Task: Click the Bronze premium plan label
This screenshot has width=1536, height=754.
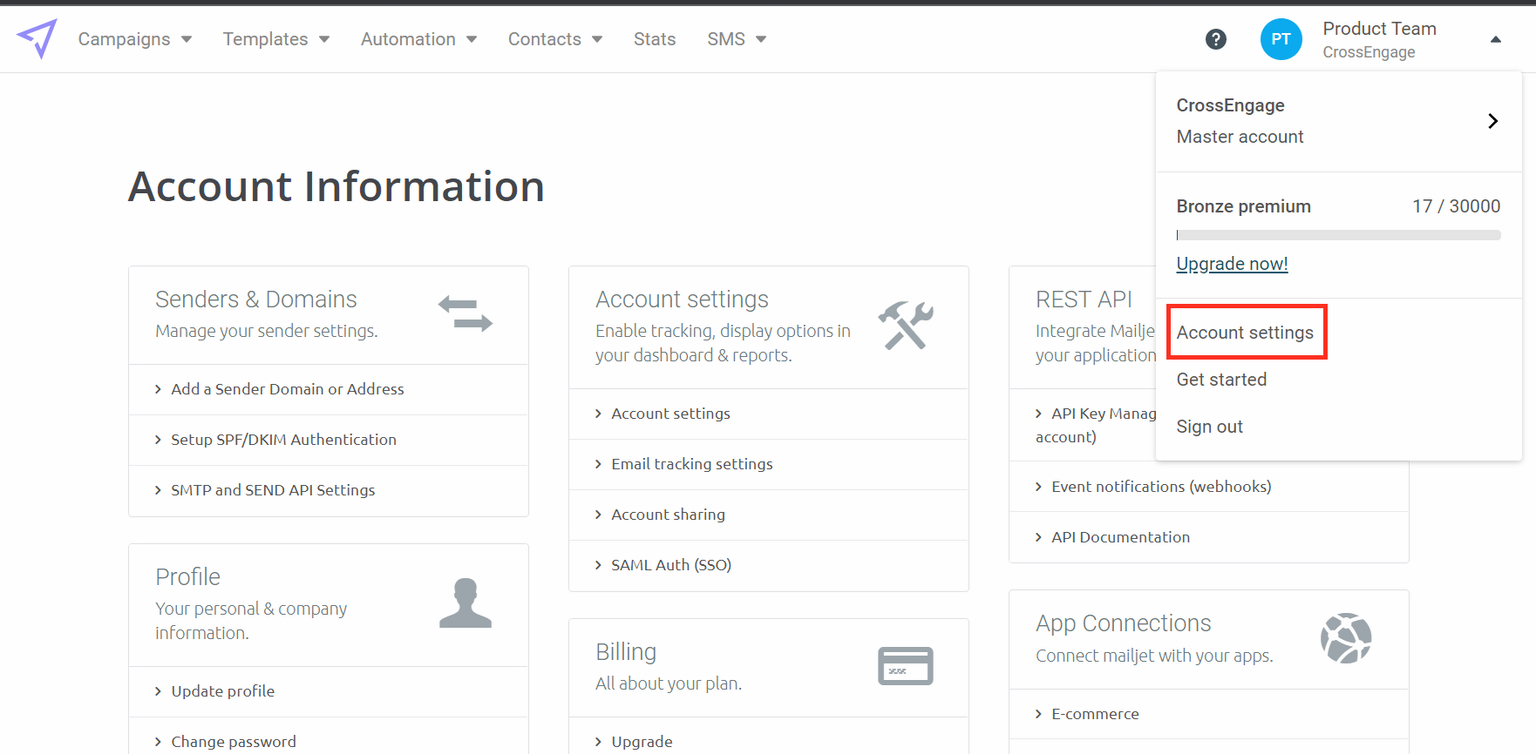Action: point(1244,206)
